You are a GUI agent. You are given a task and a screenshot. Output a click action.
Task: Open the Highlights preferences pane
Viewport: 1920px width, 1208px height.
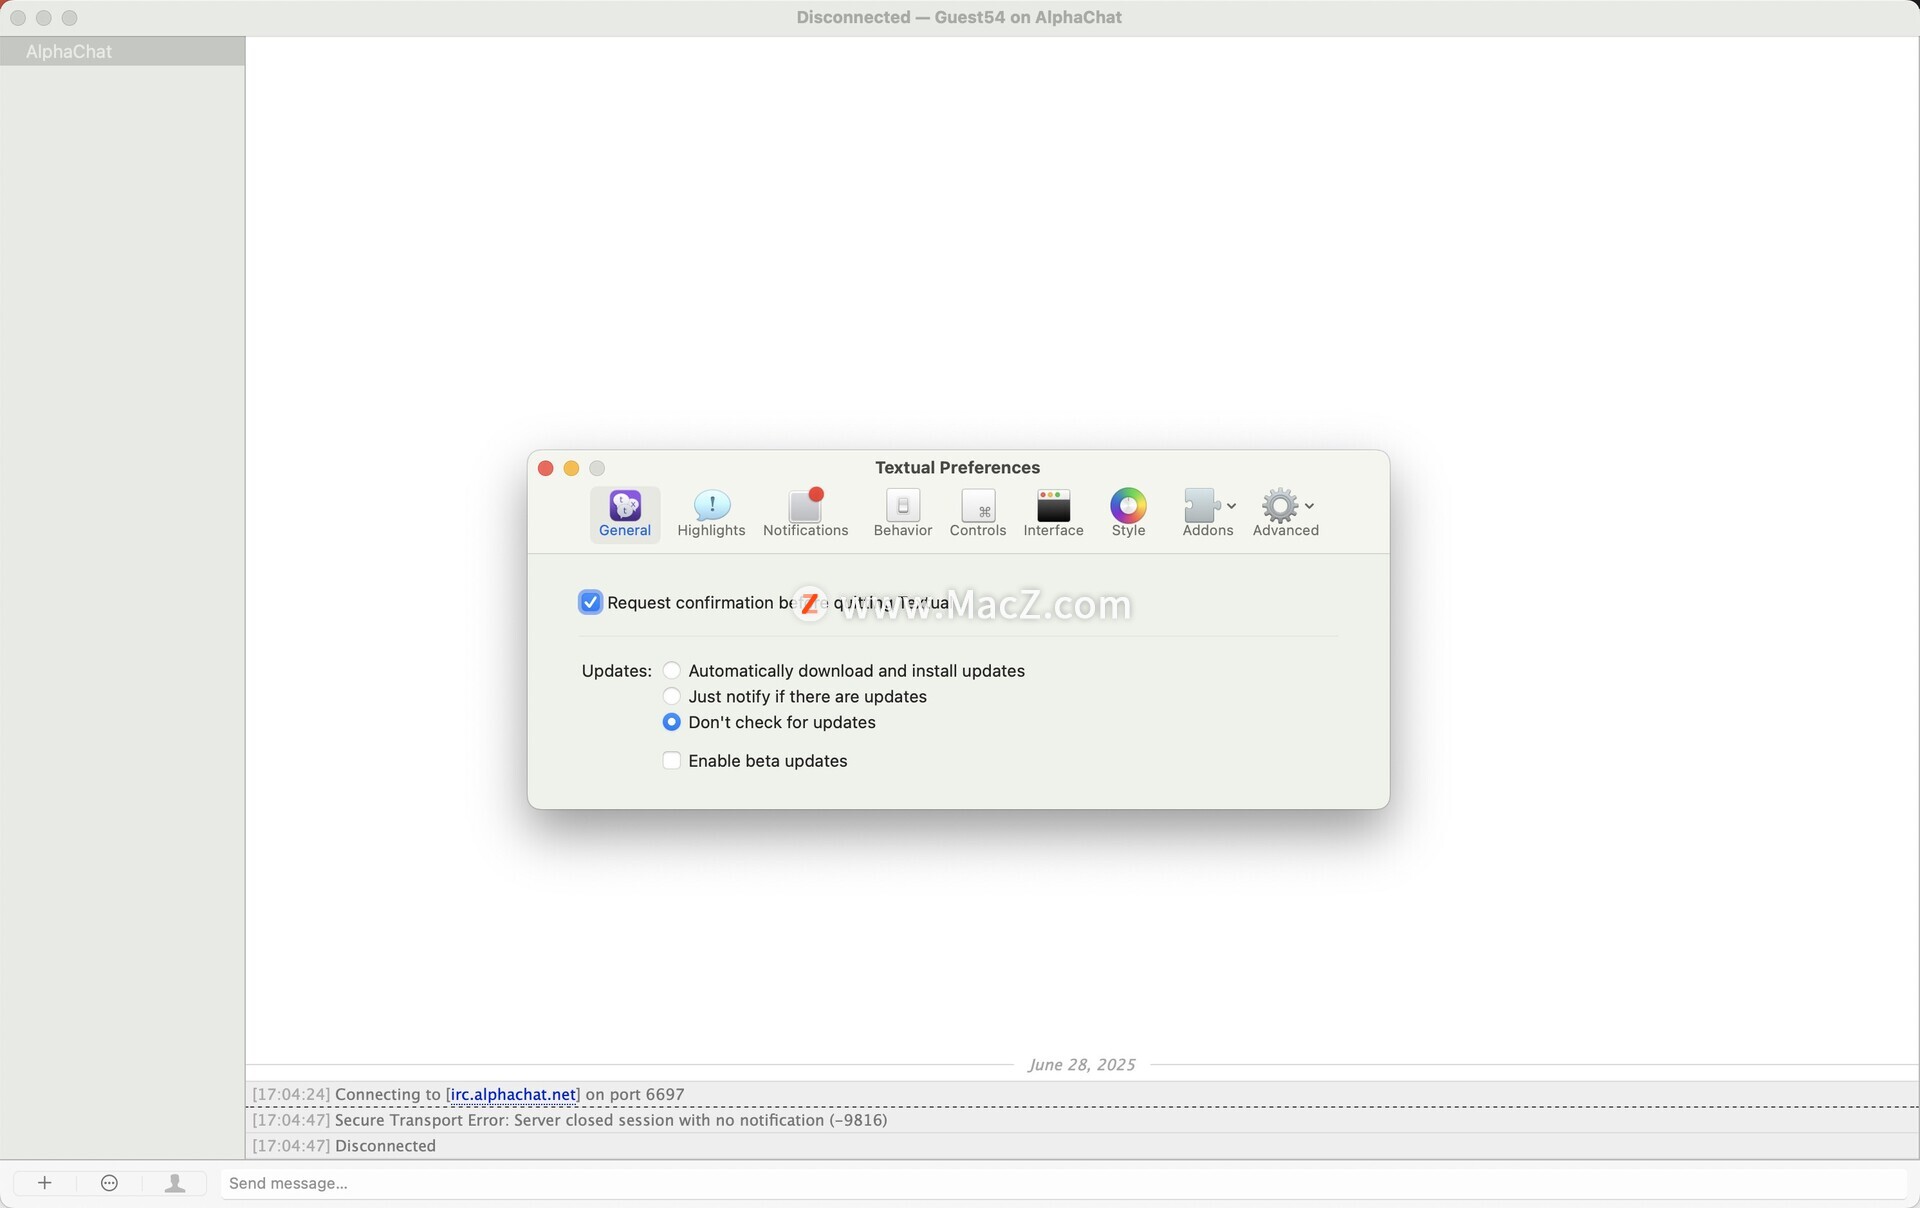click(711, 514)
